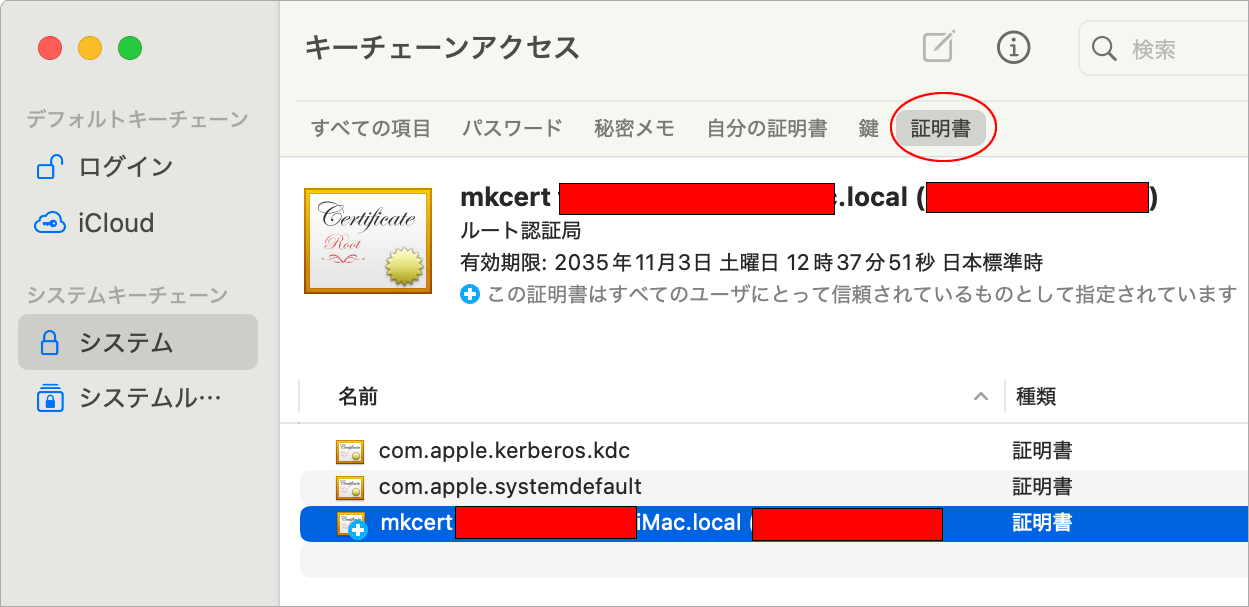
Task: Switch to the すべての項目 tab
Action: [x=370, y=128]
